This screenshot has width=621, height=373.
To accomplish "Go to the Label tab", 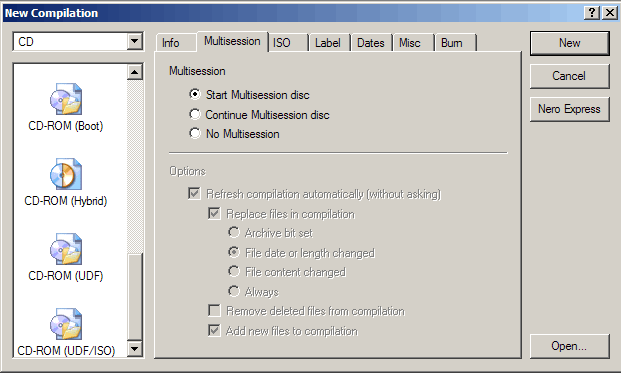I will click(328, 43).
